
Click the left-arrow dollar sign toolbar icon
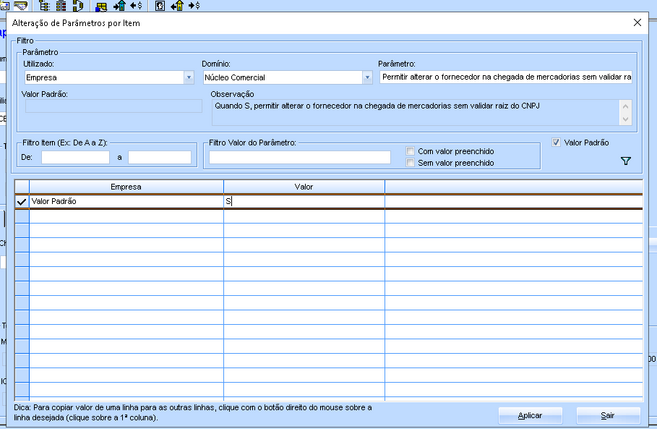tap(134, 5)
